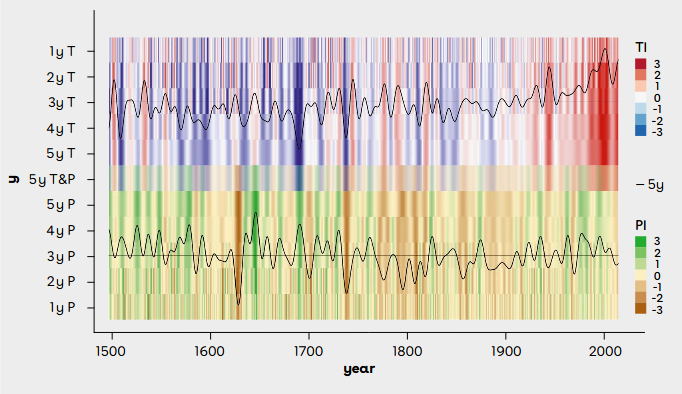Click the 1500 tick label on year axis
This screenshot has height=394, width=682.
coord(112,351)
